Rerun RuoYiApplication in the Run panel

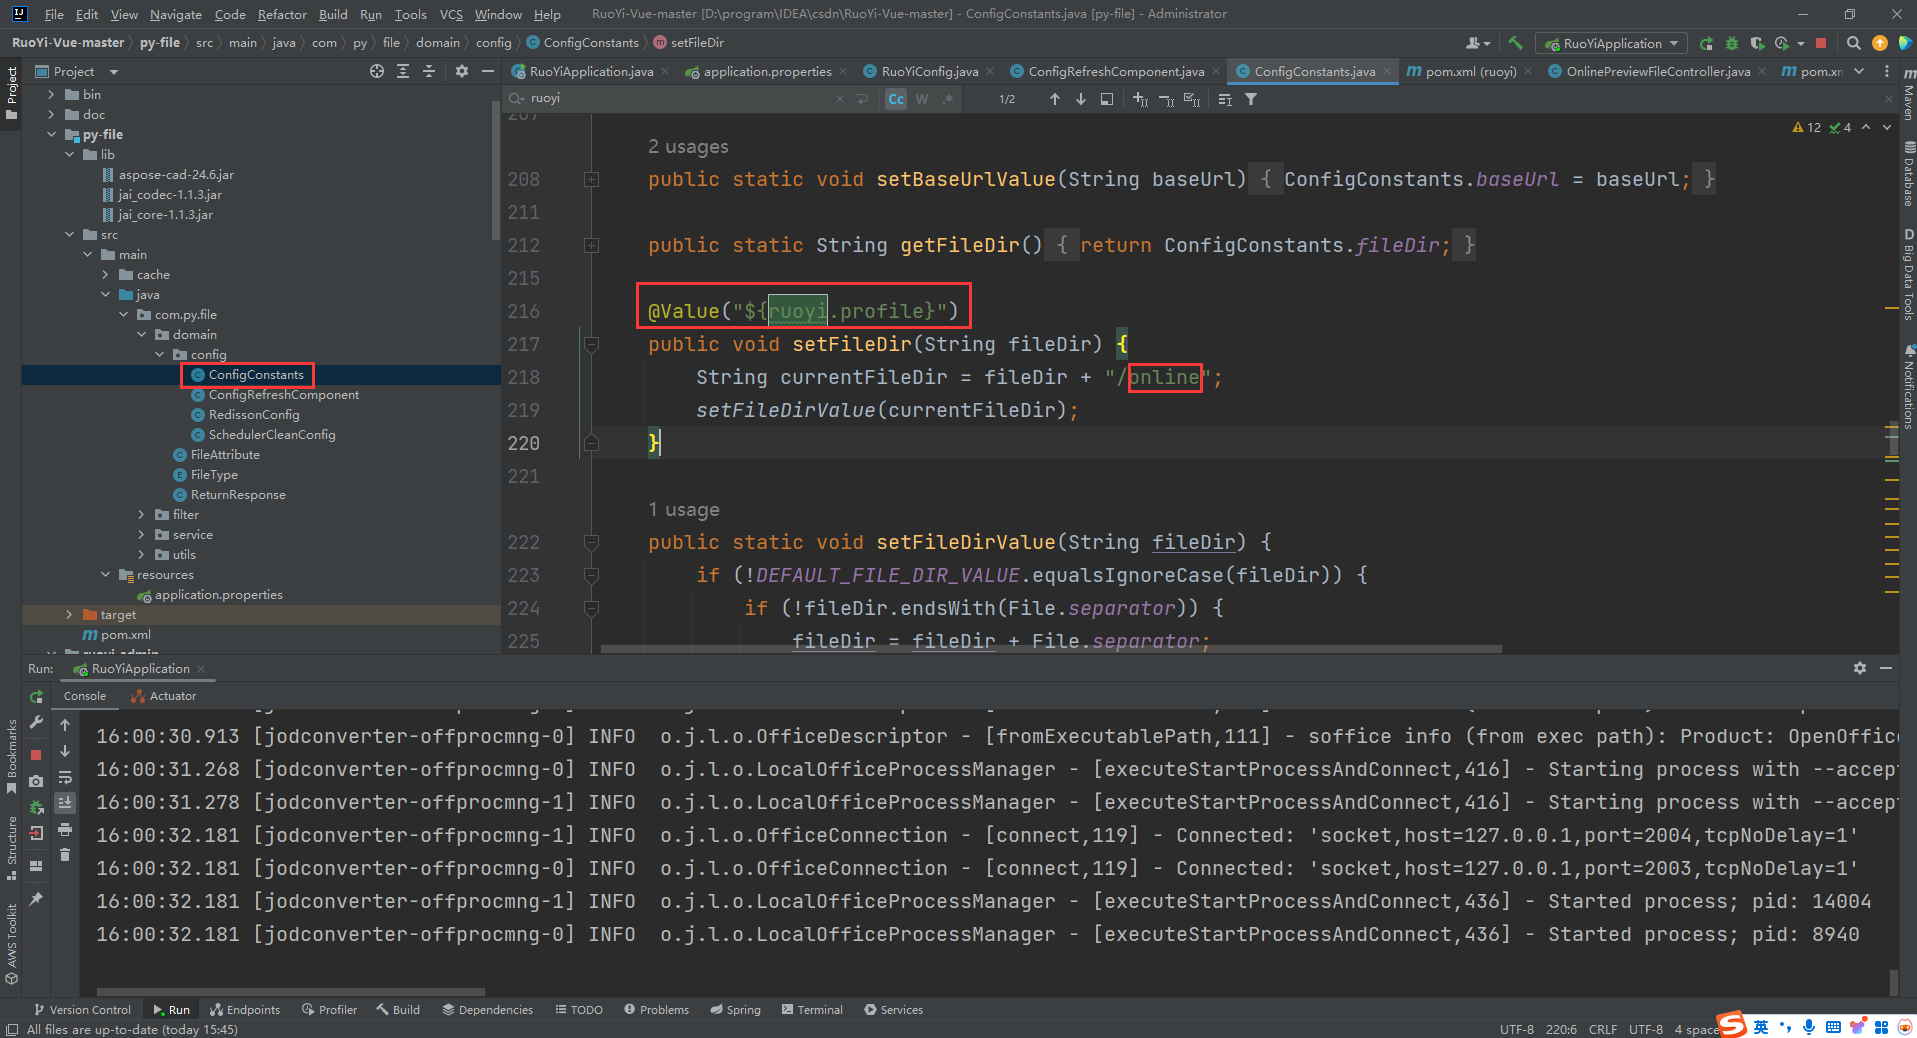tap(37, 696)
